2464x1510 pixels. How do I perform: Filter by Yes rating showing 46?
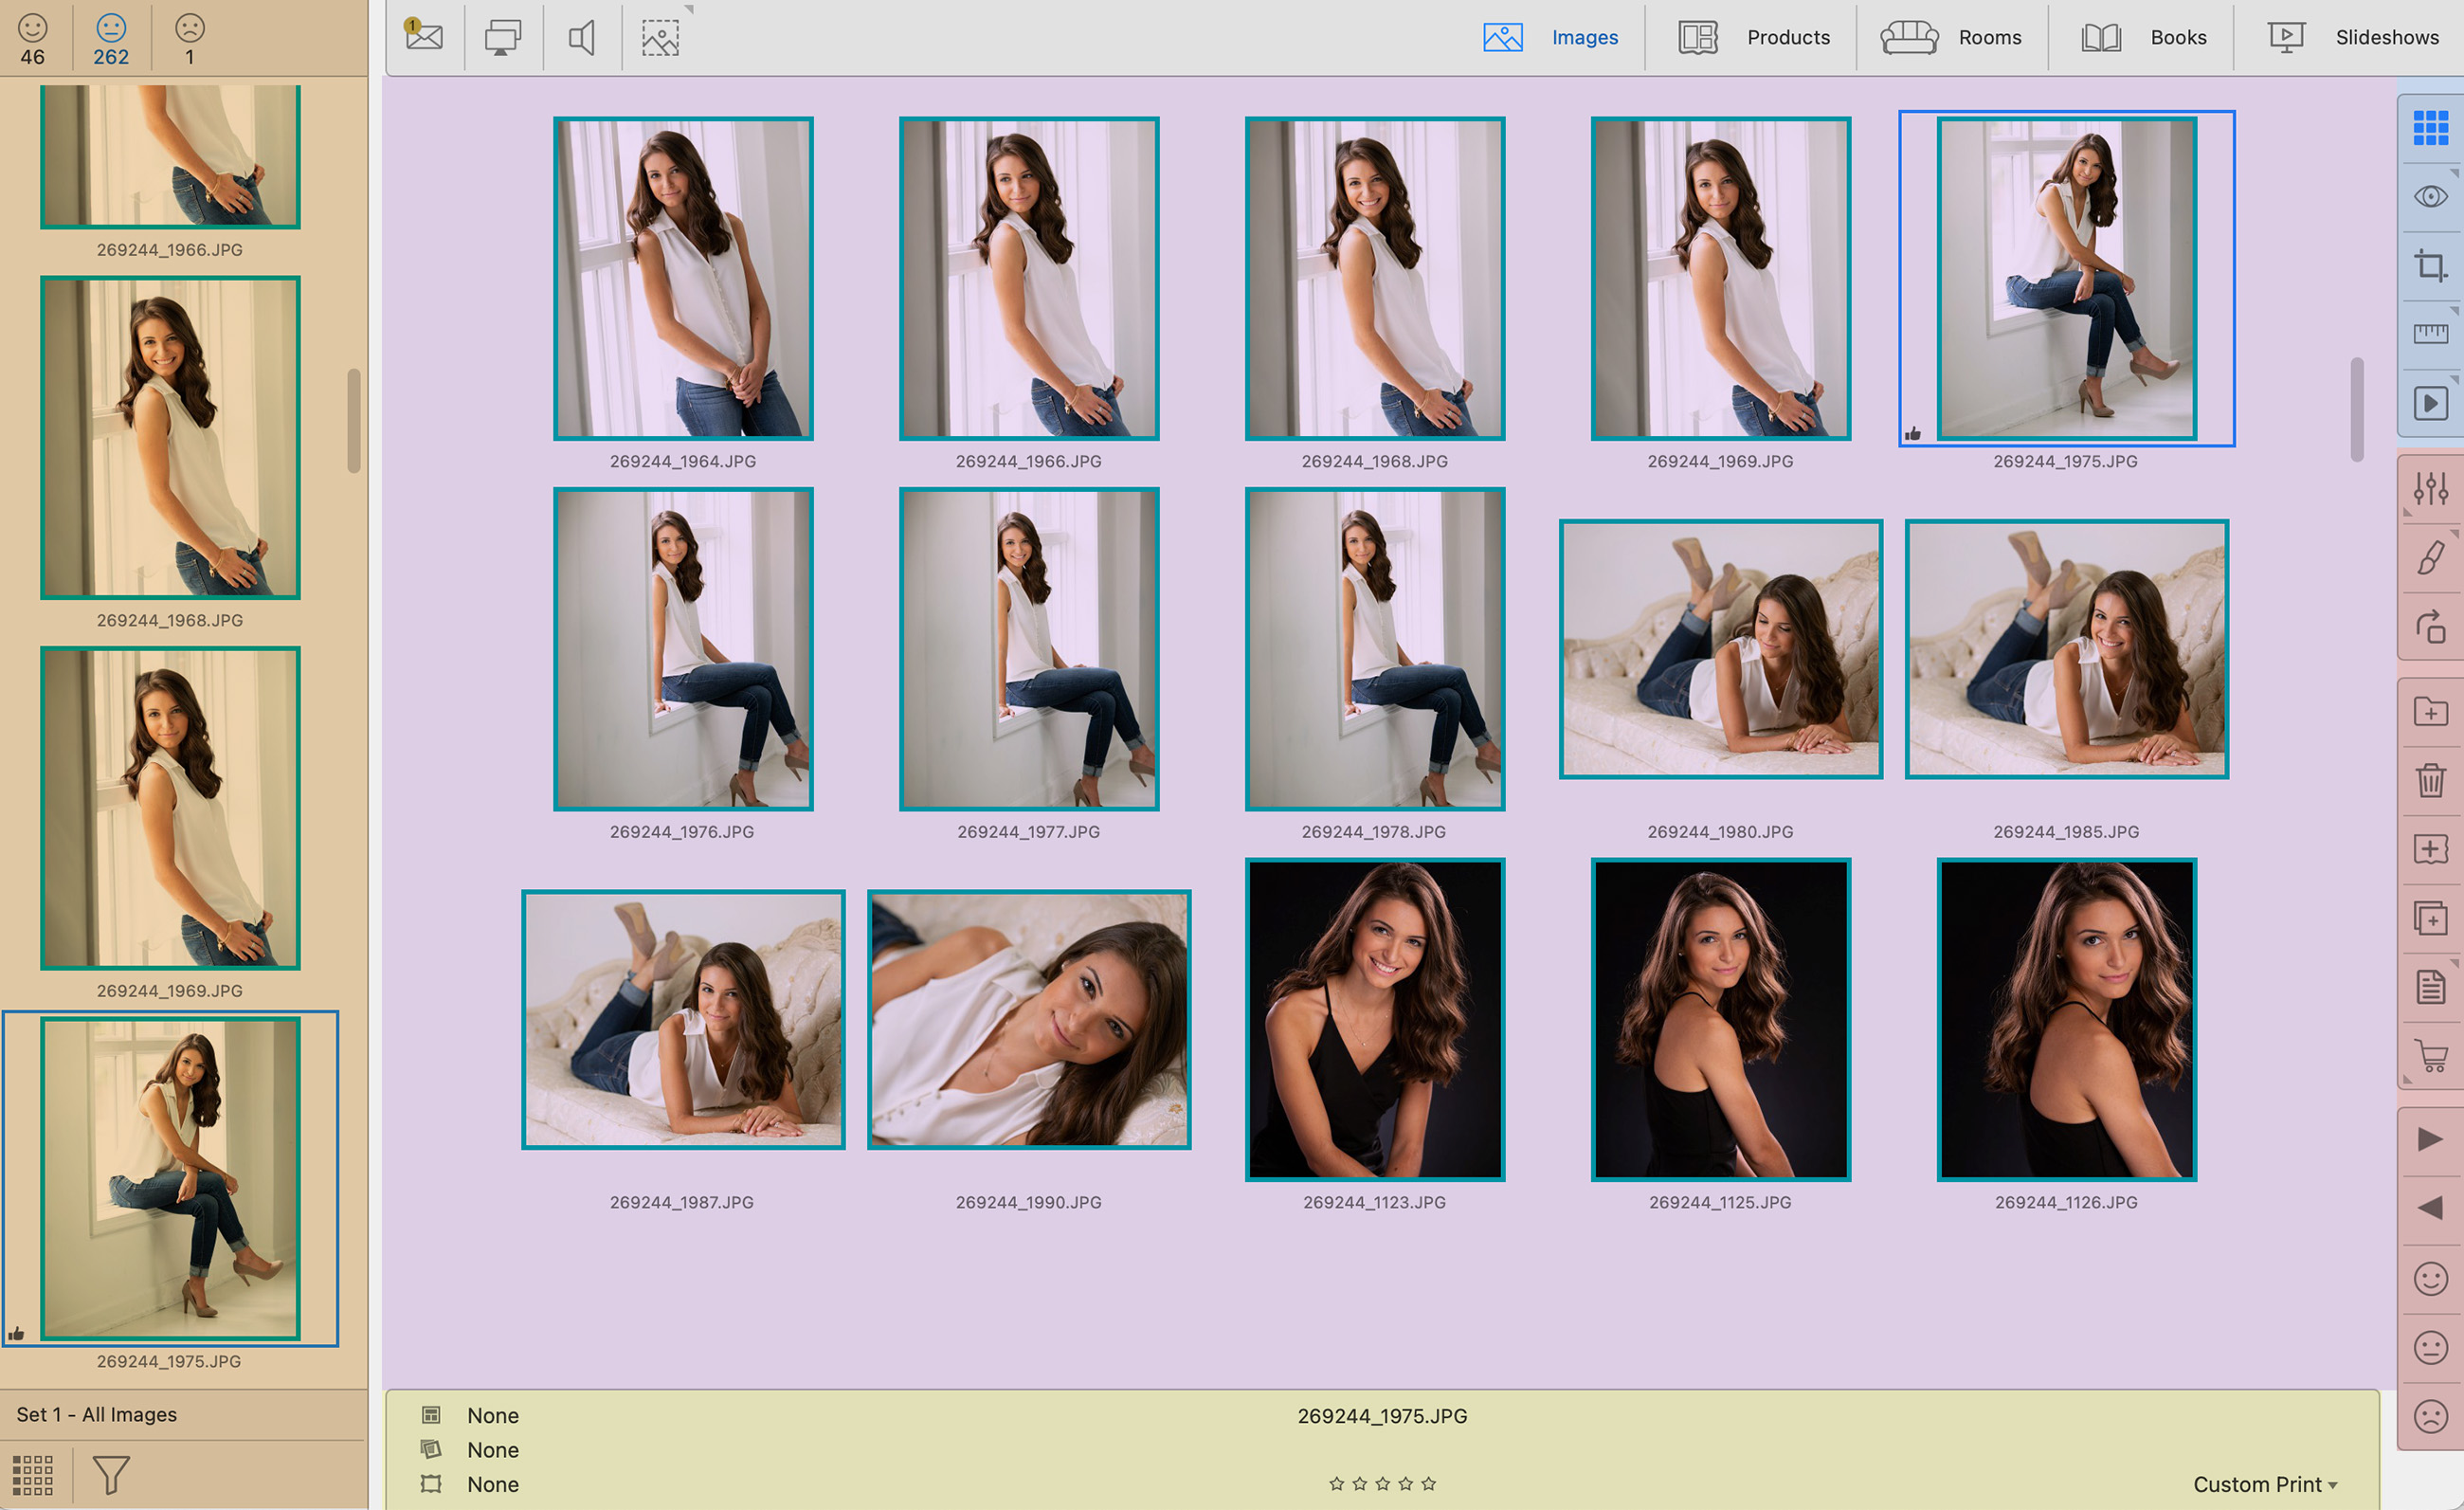[x=33, y=38]
